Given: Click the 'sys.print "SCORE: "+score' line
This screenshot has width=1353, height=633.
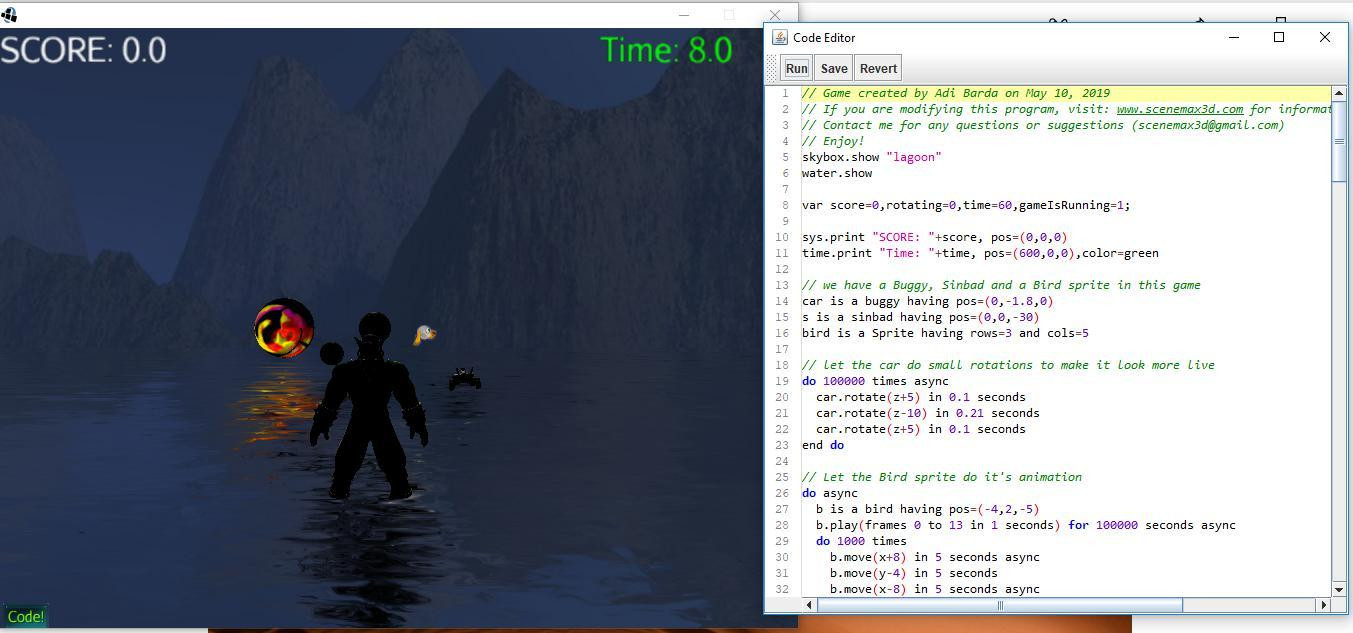Looking at the screenshot, I should pyautogui.click(x=934, y=237).
